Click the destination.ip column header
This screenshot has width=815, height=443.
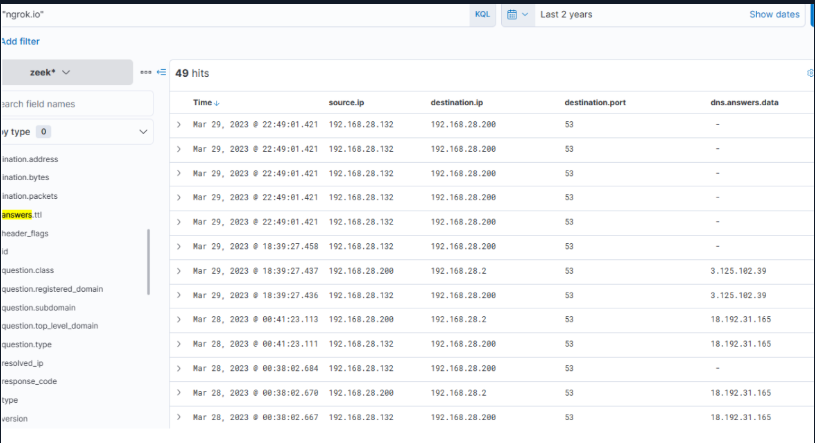456,102
